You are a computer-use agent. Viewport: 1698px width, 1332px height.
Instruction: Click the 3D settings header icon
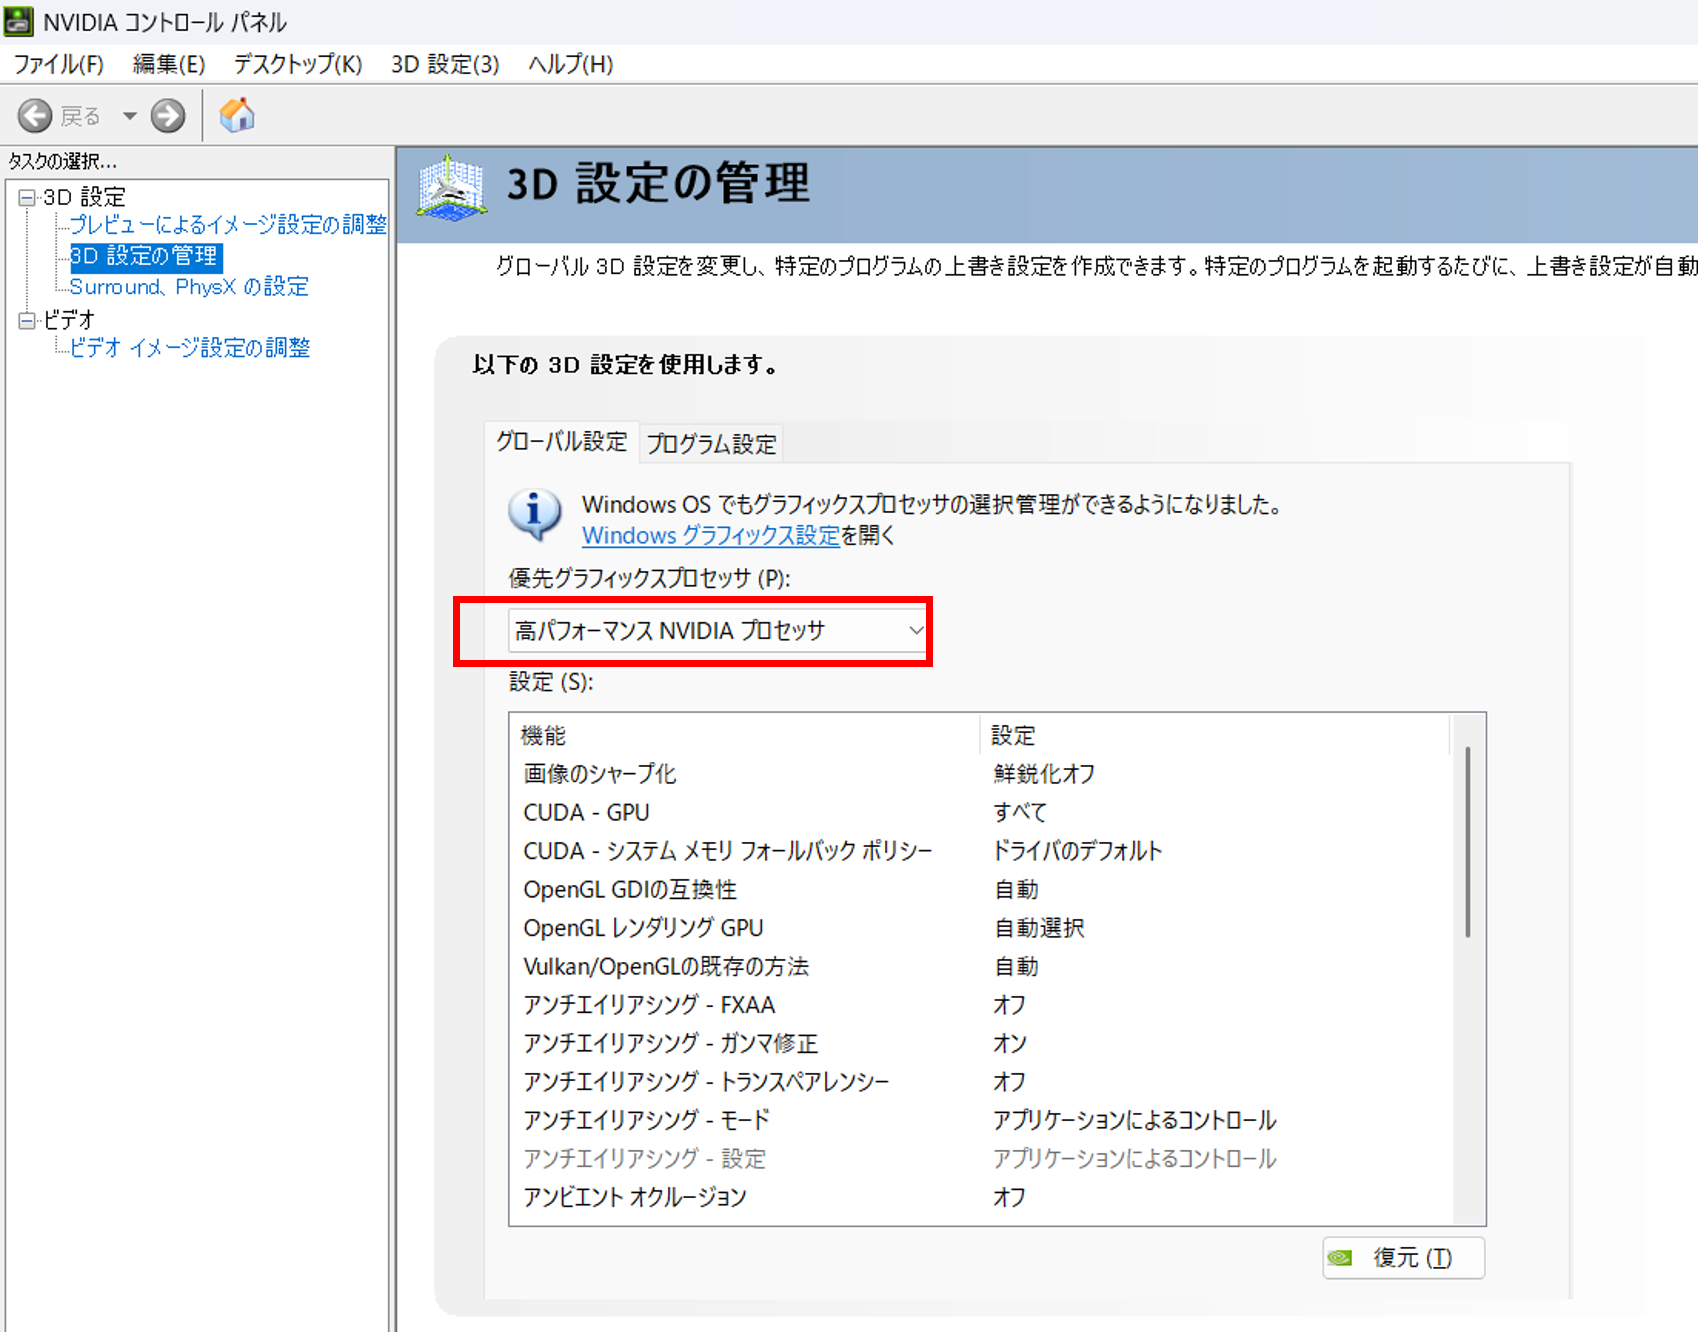[x=452, y=187]
